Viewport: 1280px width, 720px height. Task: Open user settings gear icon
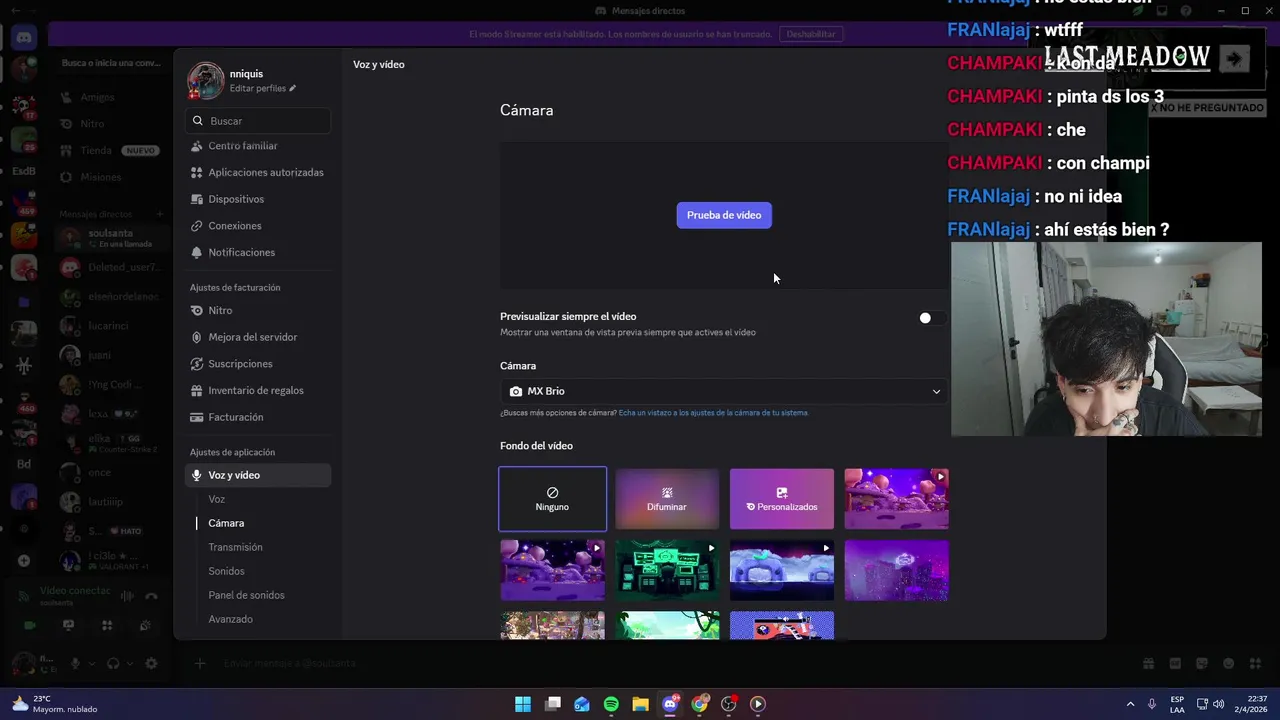(x=151, y=663)
